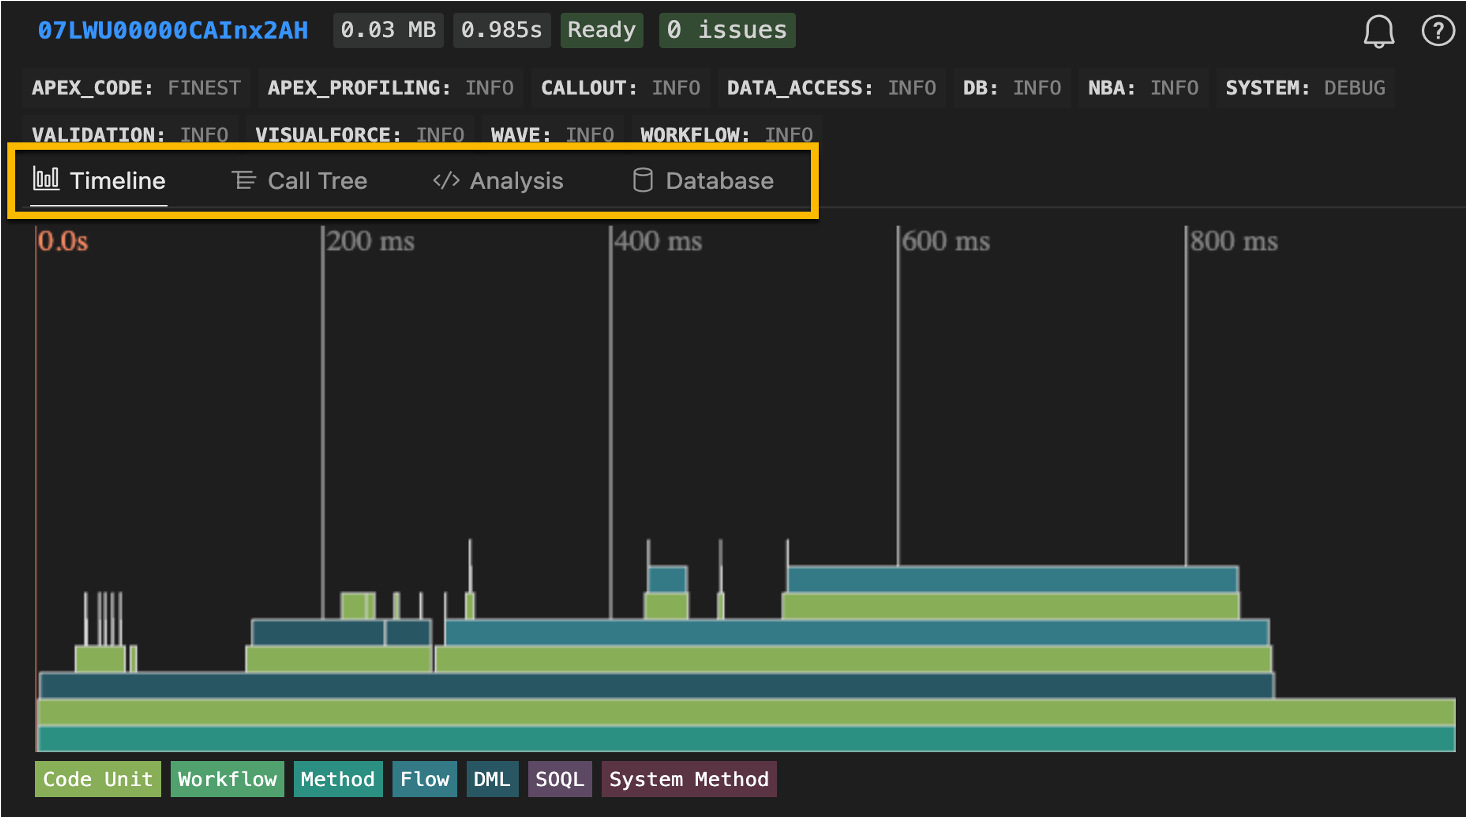Image resolution: width=1466 pixels, height=818 pixels.
Task: Click the NBA: INFO log level
Action: click(x=1143, y=88)
